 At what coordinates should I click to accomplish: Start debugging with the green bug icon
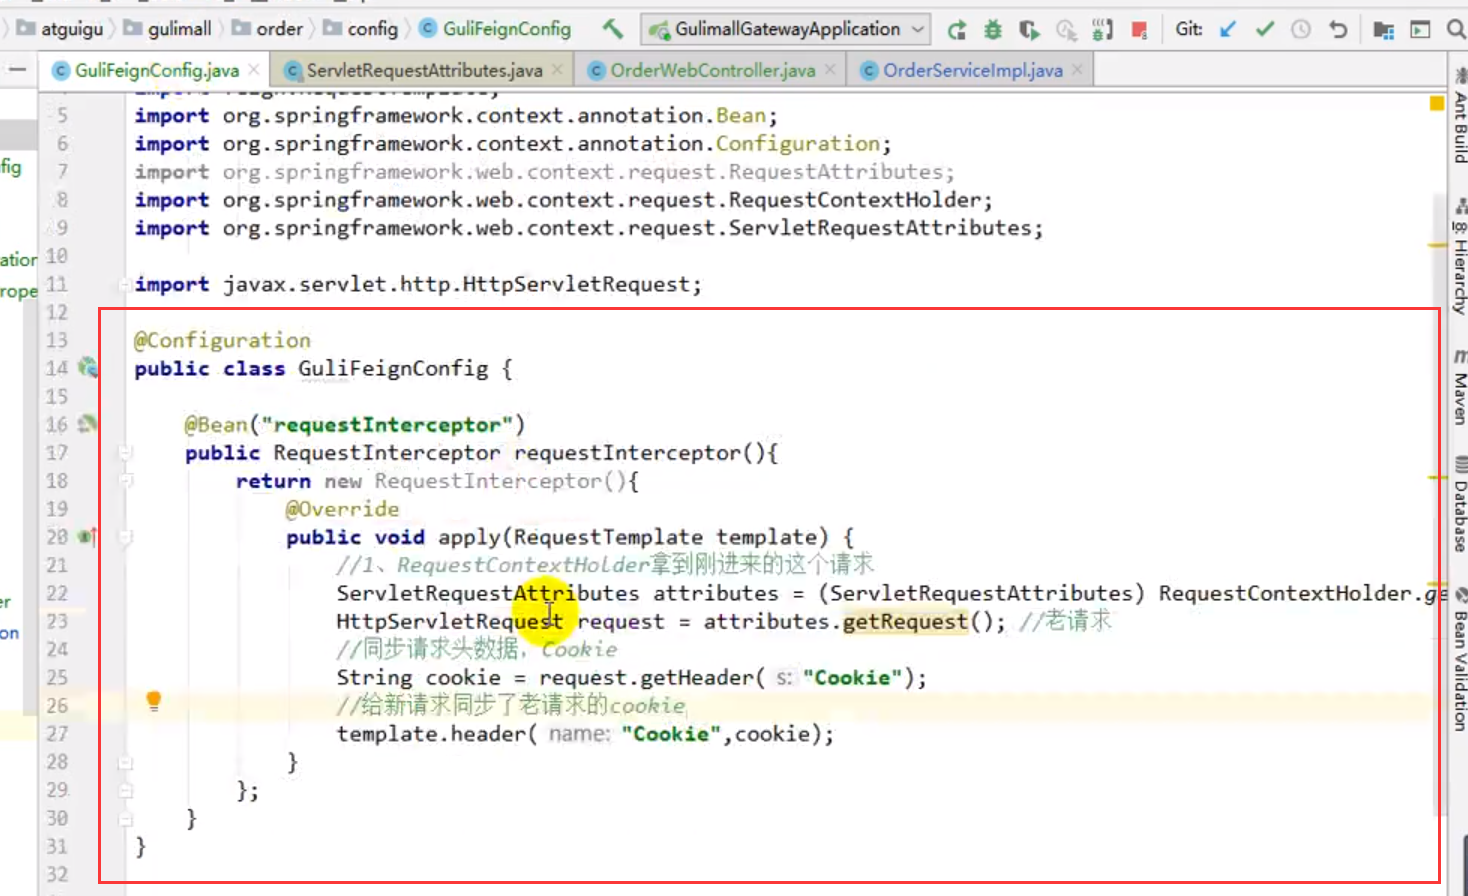point(993,30)
